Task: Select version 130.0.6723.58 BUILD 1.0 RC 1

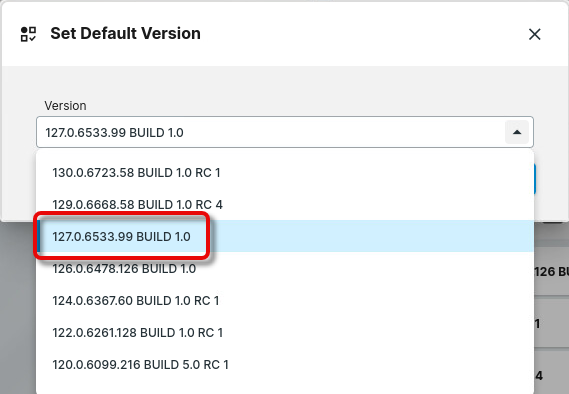Action: coord(285,172)
